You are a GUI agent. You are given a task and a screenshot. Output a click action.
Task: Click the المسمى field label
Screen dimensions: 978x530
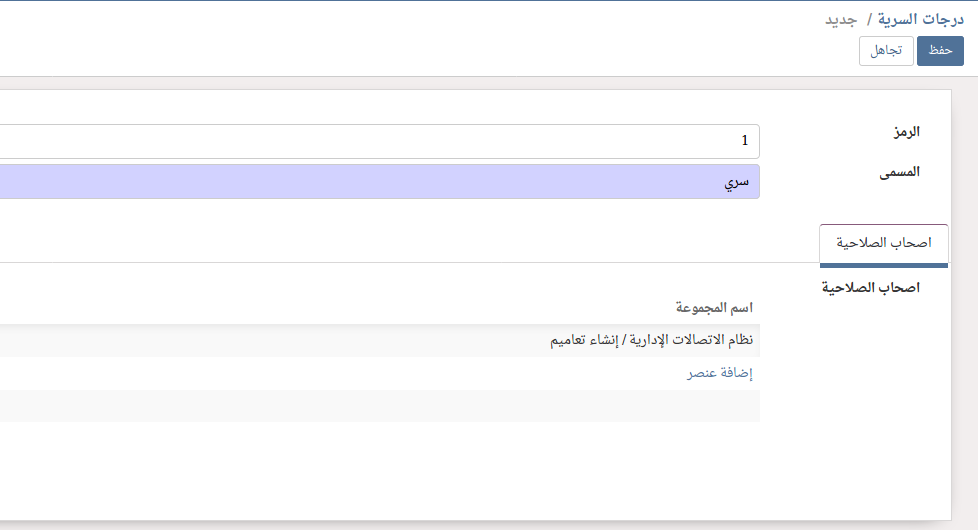pos(900,172)
